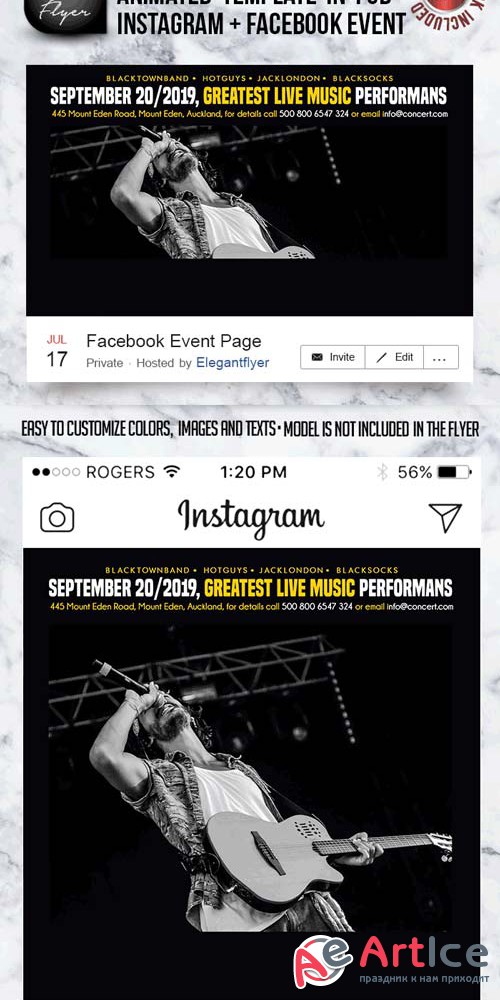Click the Edit event button
Screen dimensions: 500x1000
394,357
